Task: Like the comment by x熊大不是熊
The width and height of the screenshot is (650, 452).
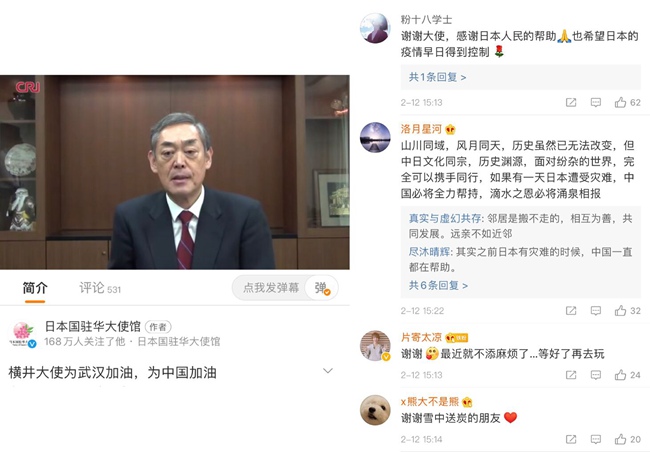Action: pos(621,439)
